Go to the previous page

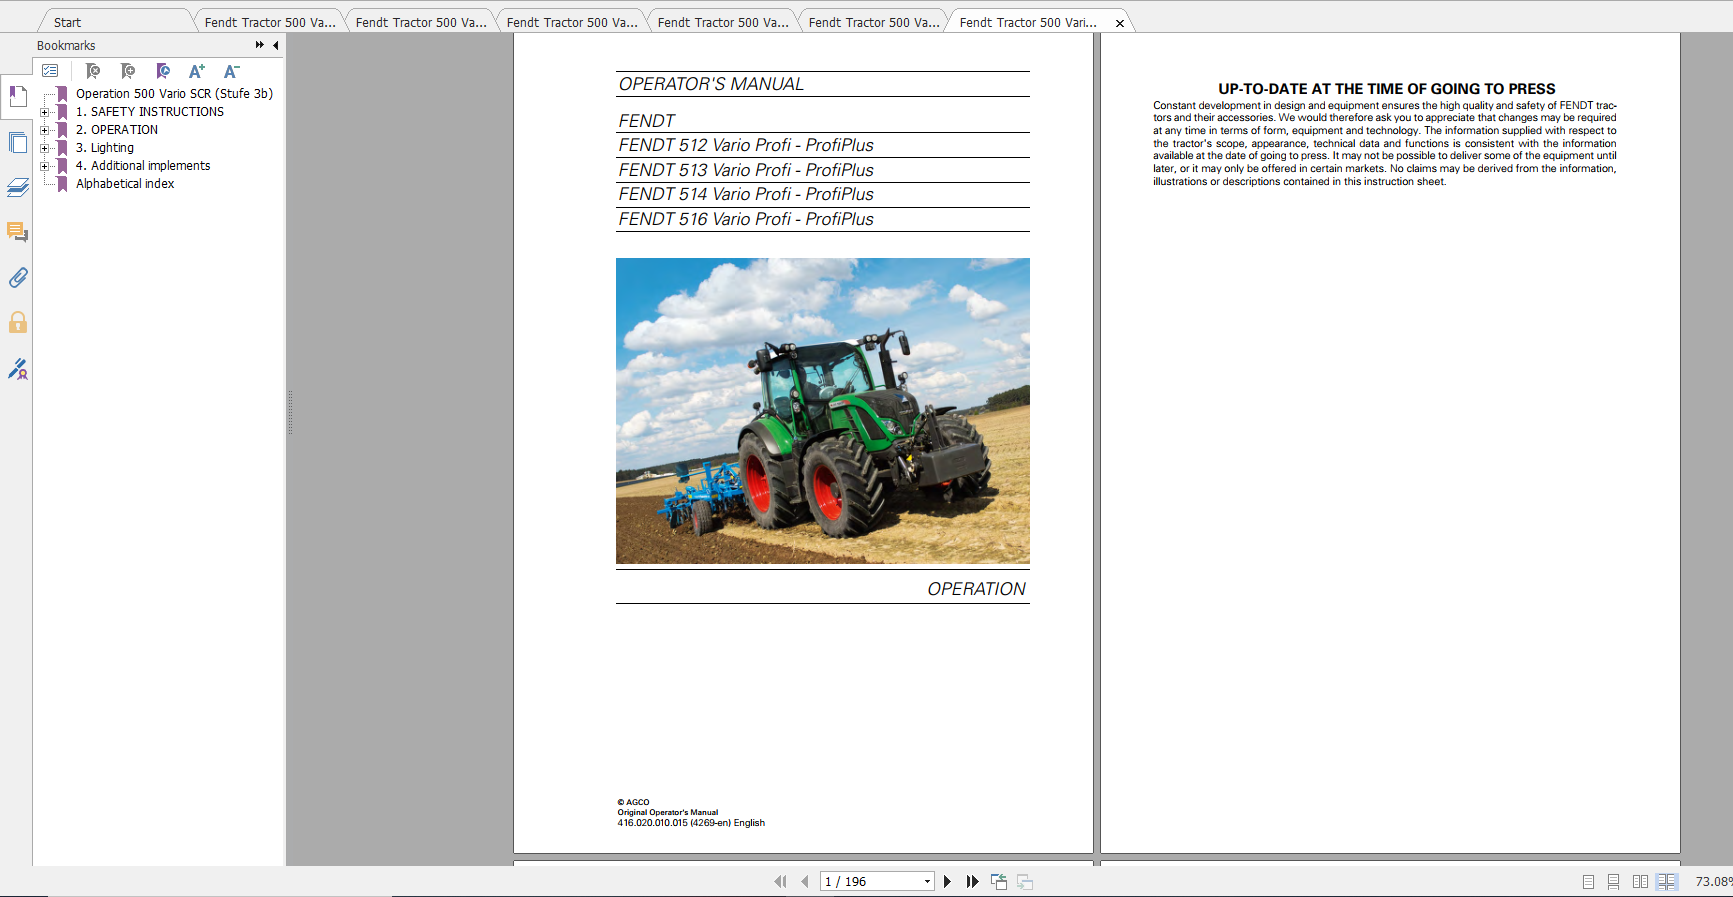(804, 881)
